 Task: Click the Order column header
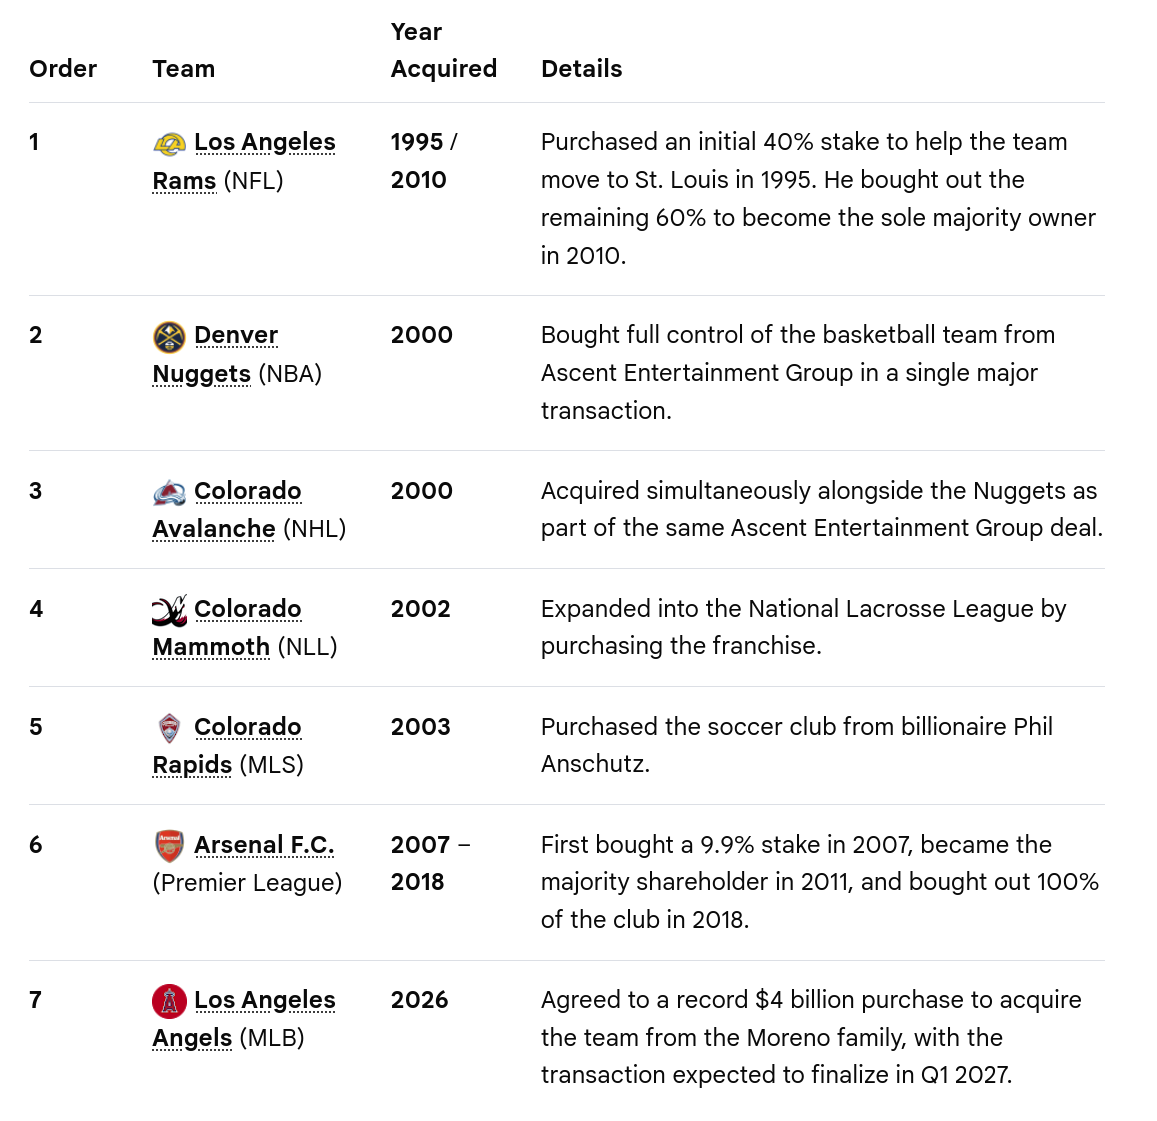pos(63,69)
